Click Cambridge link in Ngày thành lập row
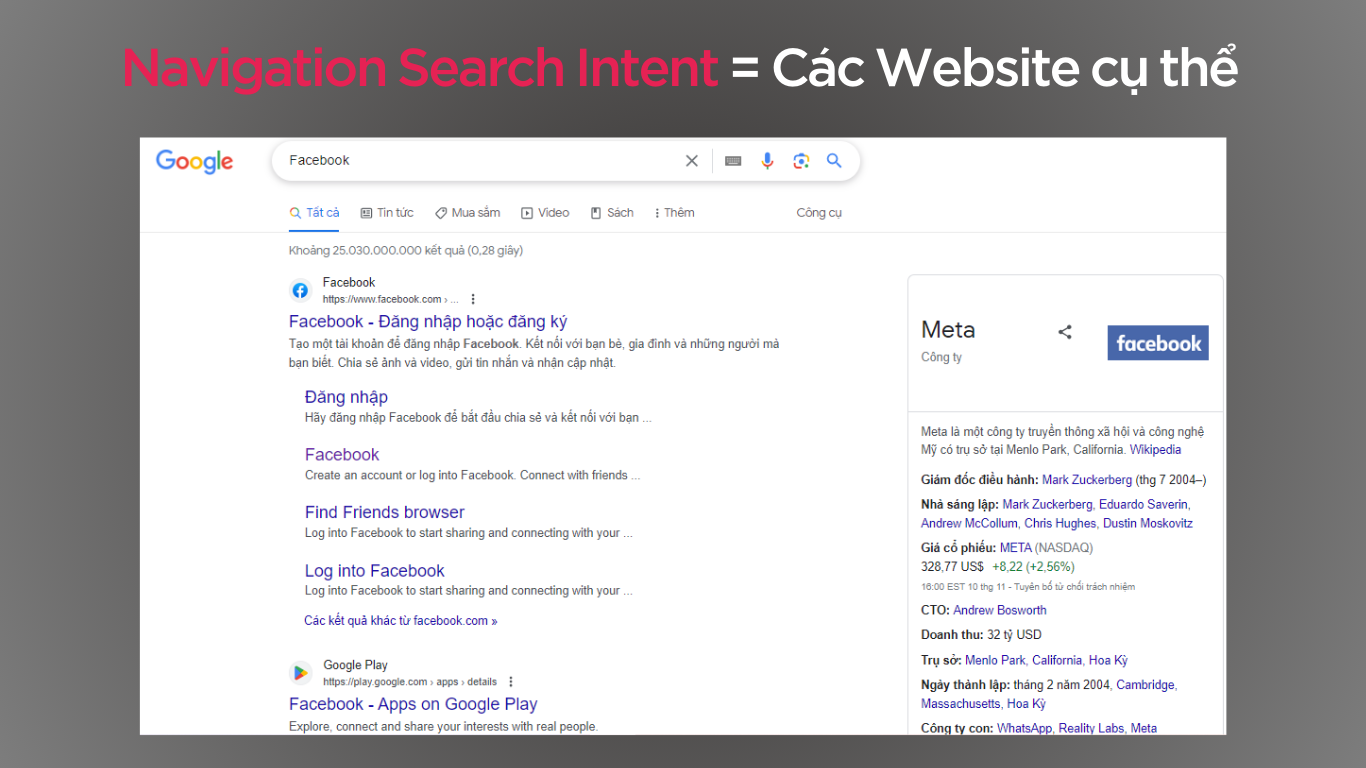This screenshot has width=1366, height=768. coord(1146,686)
